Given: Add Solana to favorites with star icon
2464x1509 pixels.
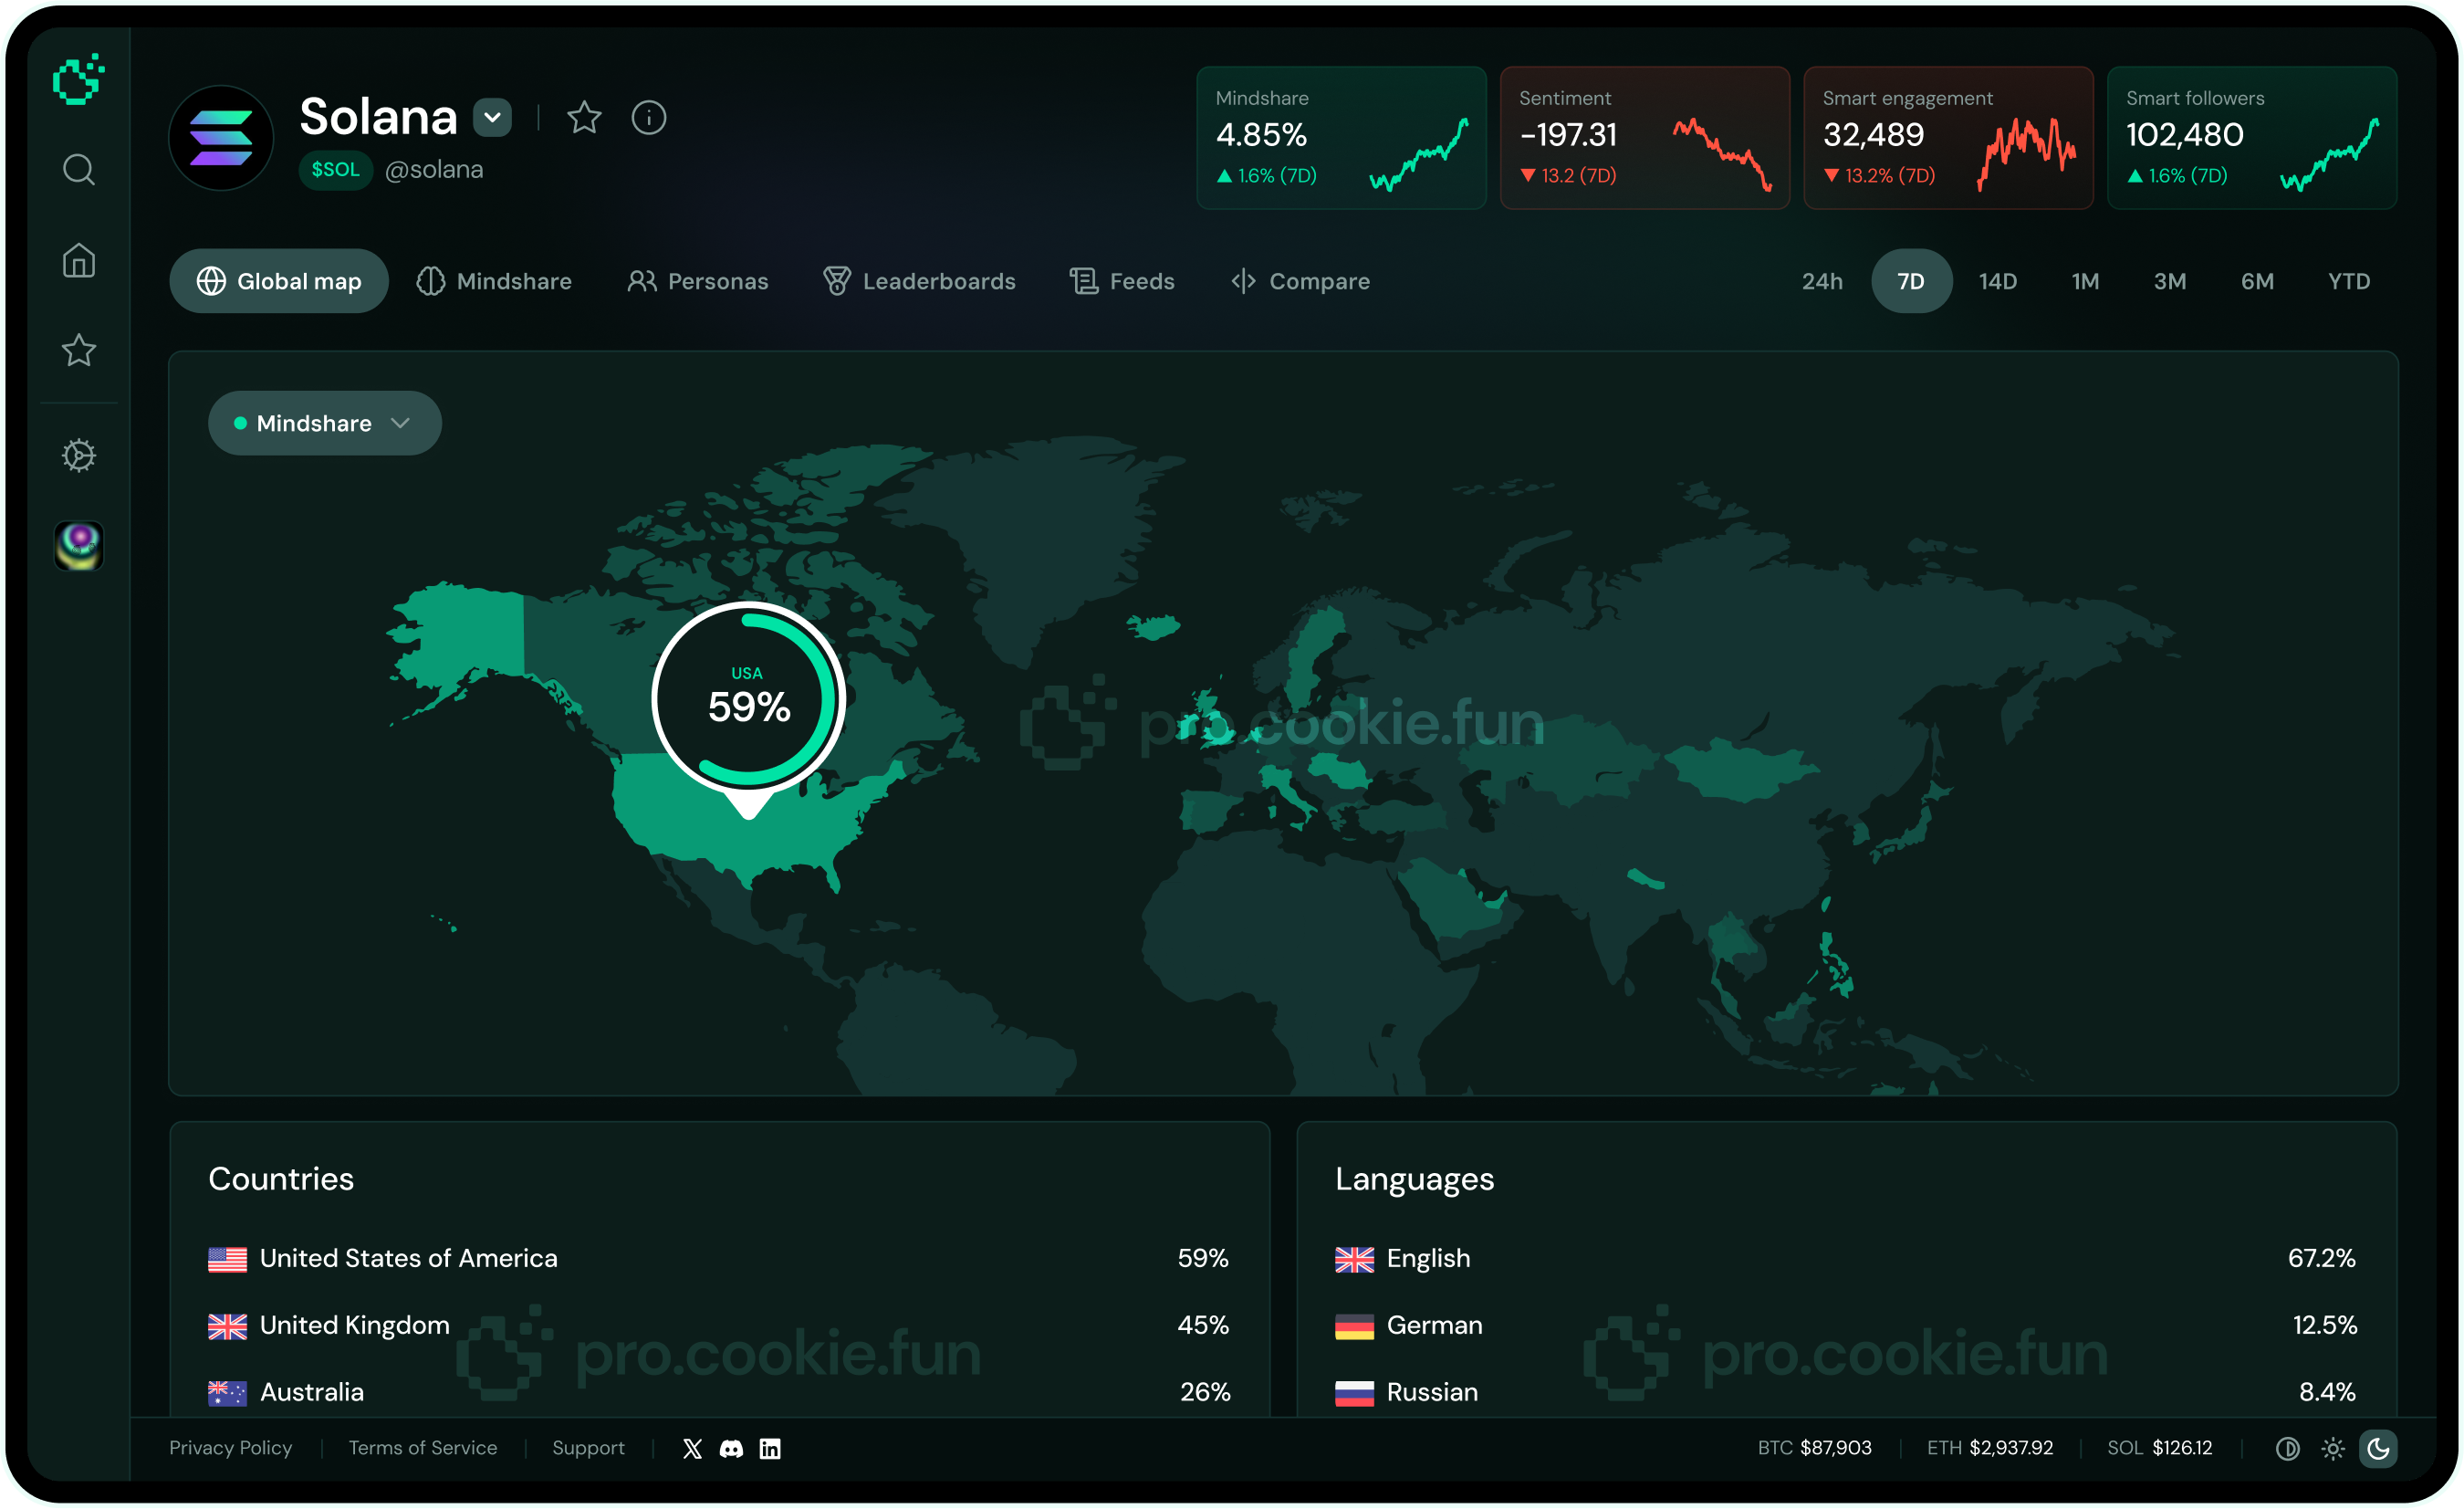Looking at the screenshot, I should coord(584,118).
